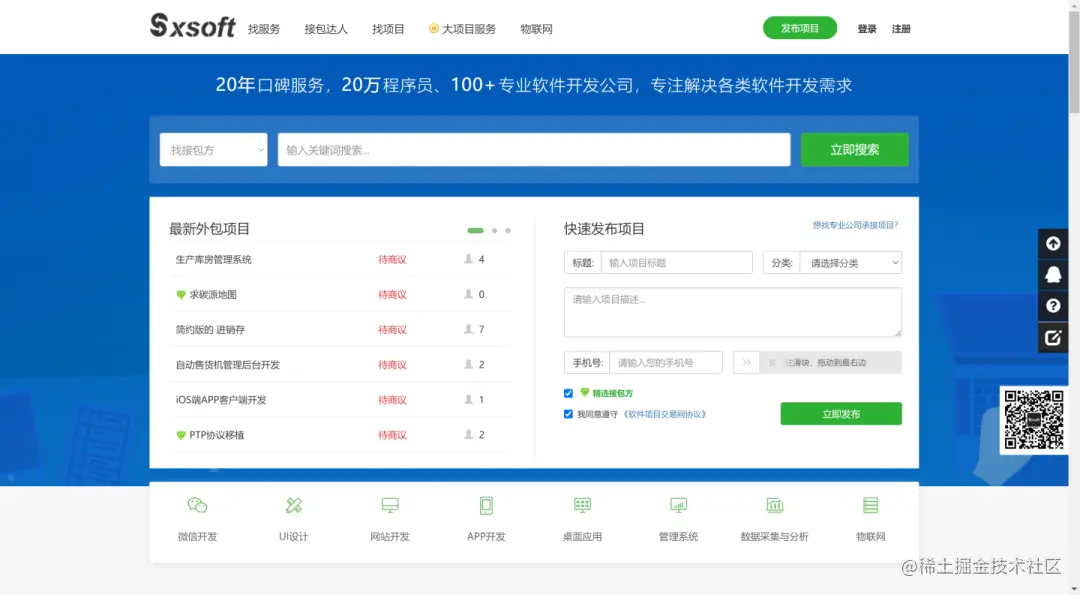Open the 《软件项目交易网协议》 link
This screenshot has height=595, width=1080.
665,415
